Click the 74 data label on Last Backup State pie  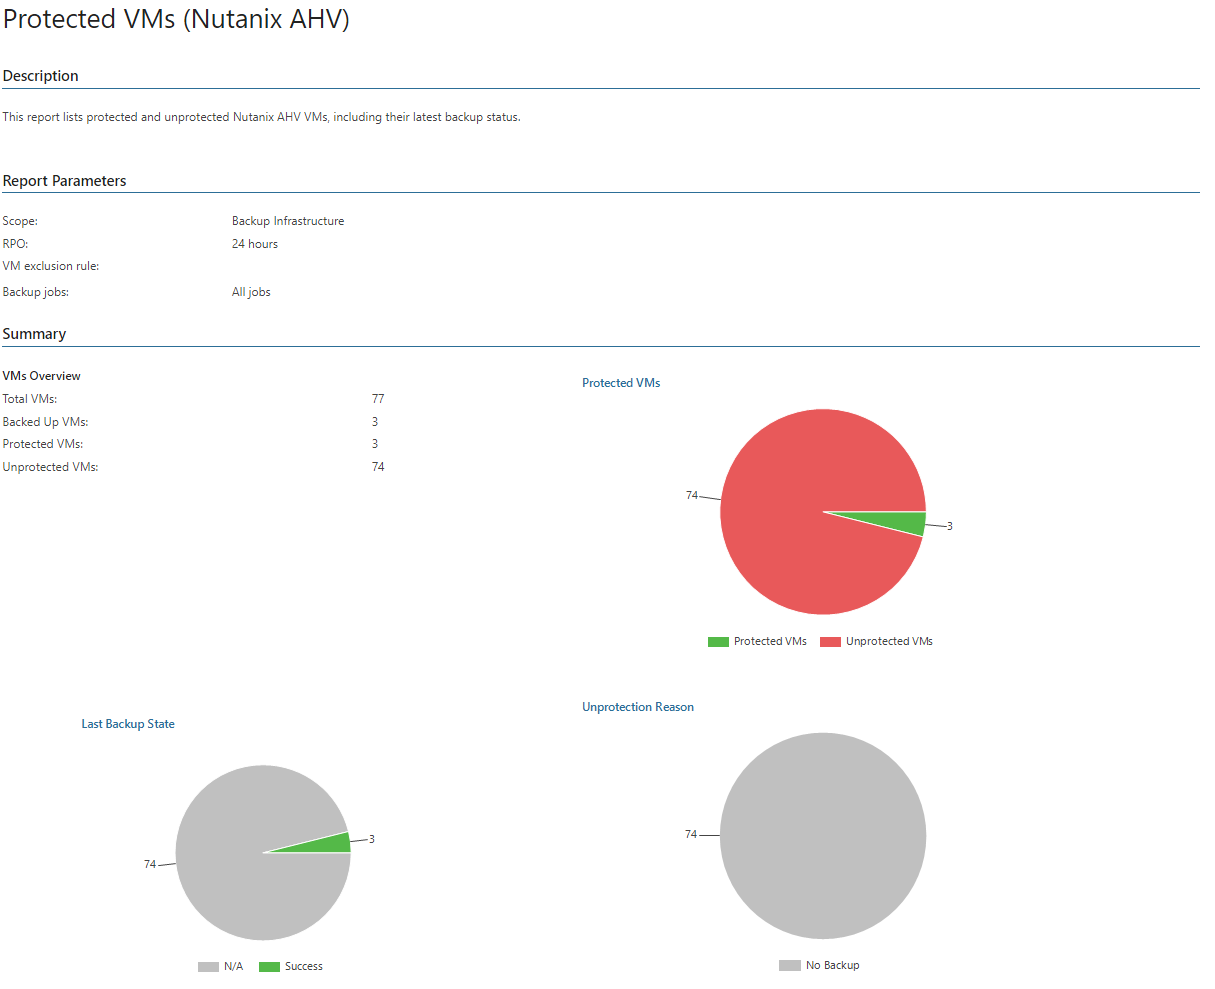[150, 864]
